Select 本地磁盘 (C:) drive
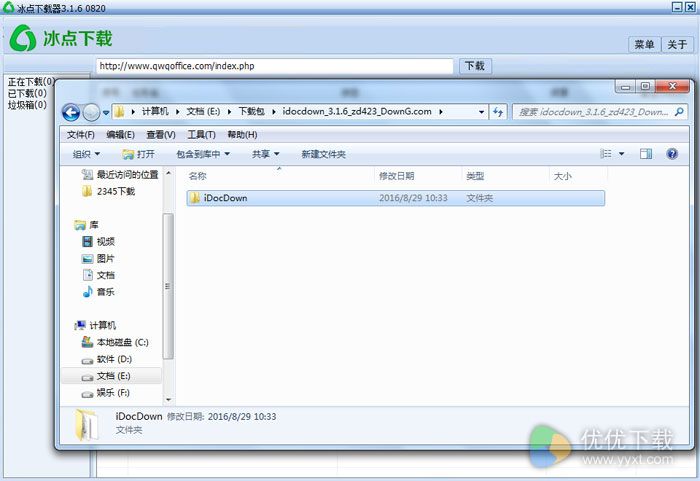Viewport: 700px width, 481px height. pyautogui.click(x=115, y=343)
